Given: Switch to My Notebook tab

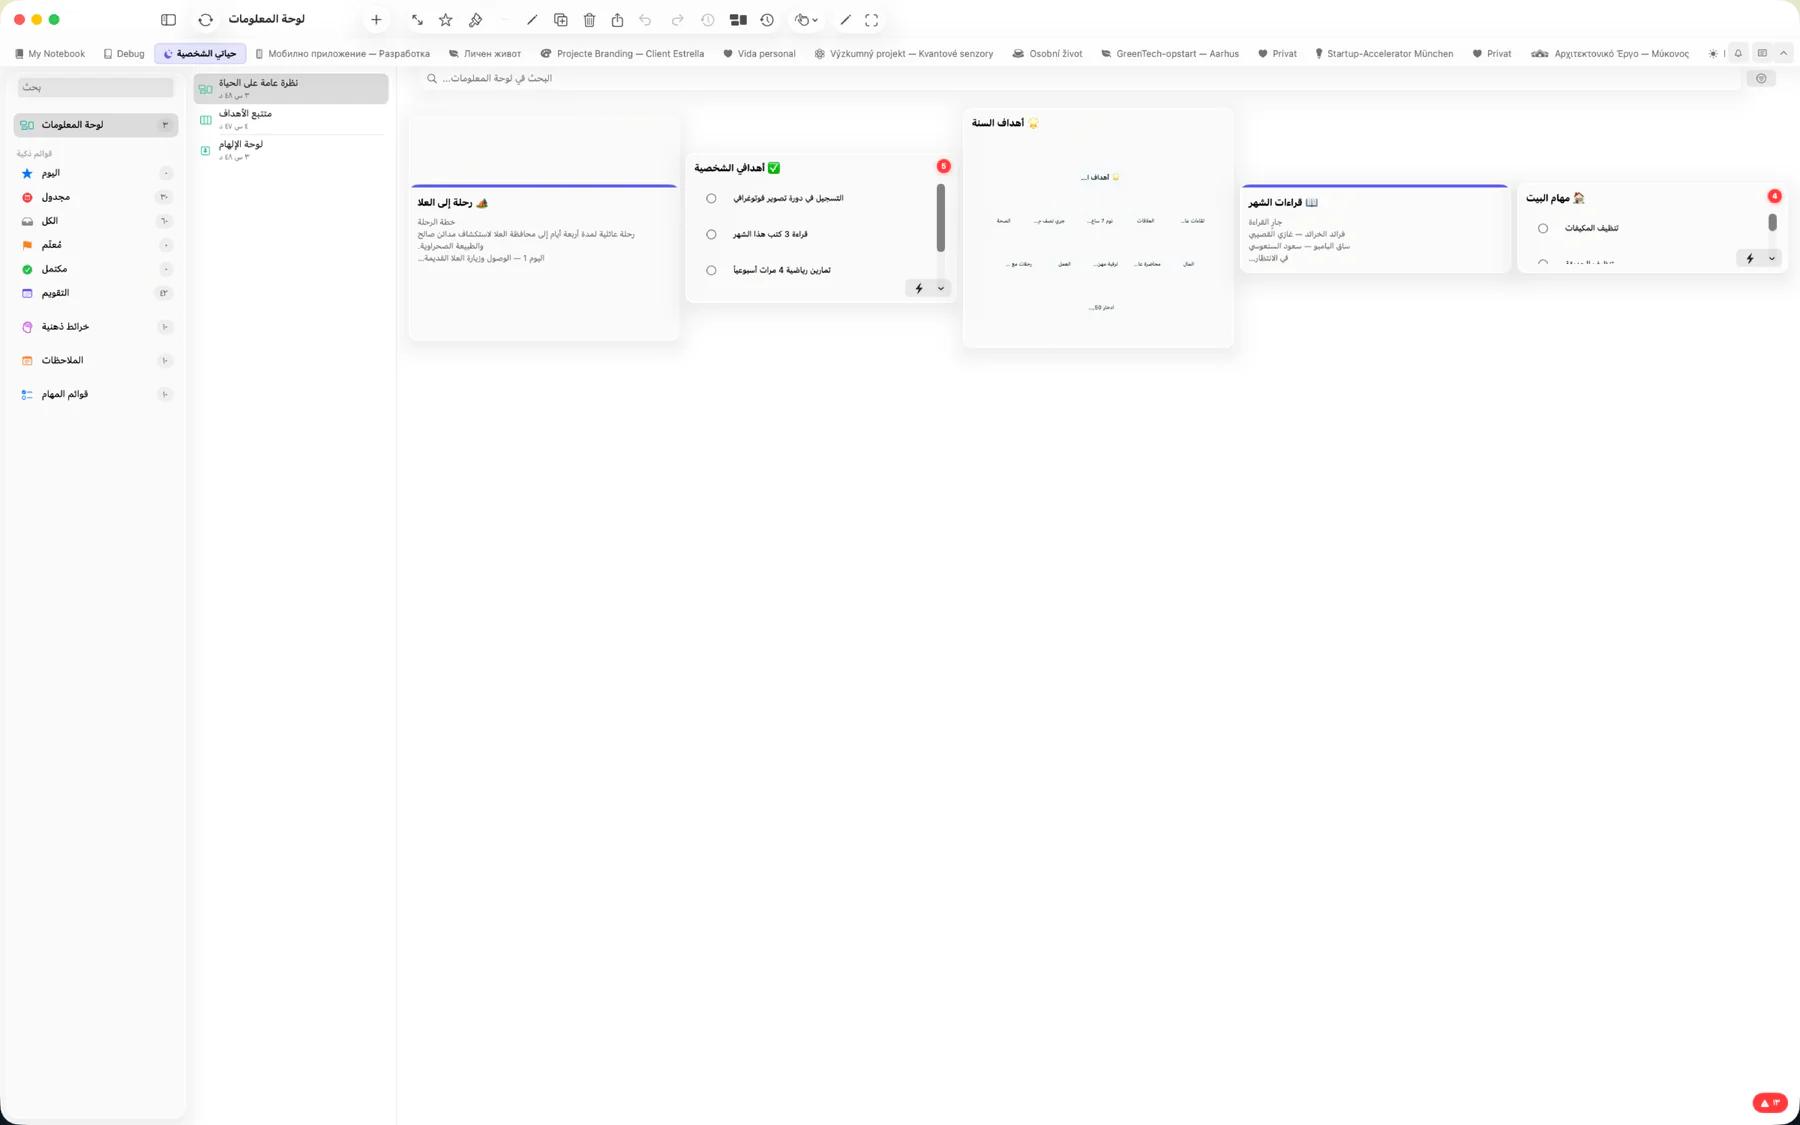Looking at the screenshot, I should click(x=50, y=54).
